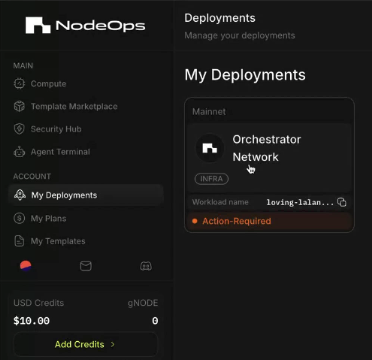This screenshot has width=372, height=360.
Task: Open My Plans
Action: click(48, 218)
